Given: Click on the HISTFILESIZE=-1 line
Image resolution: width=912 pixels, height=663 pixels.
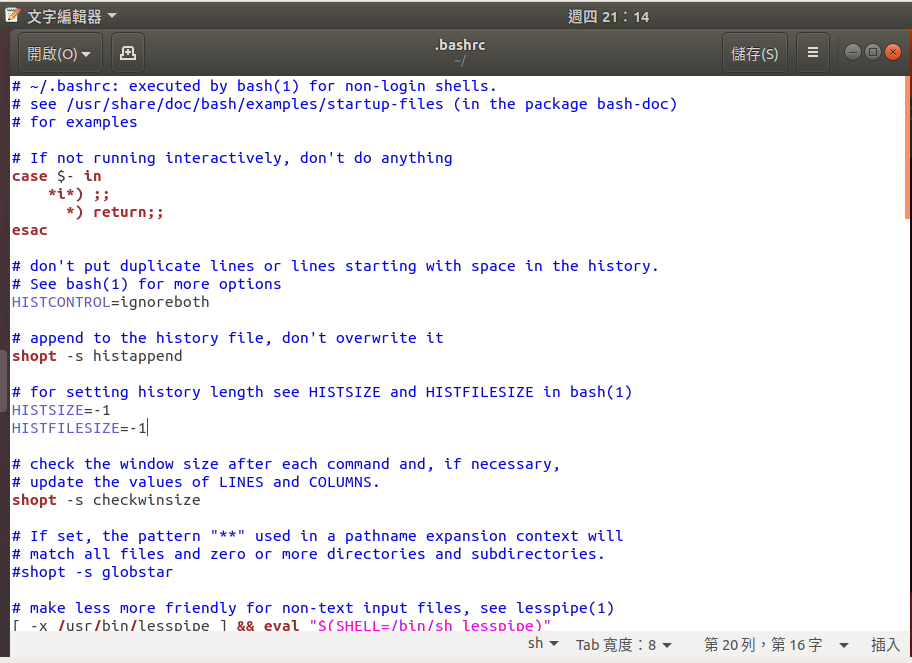Looking at the screenshot, I should (x=79, y=428).
